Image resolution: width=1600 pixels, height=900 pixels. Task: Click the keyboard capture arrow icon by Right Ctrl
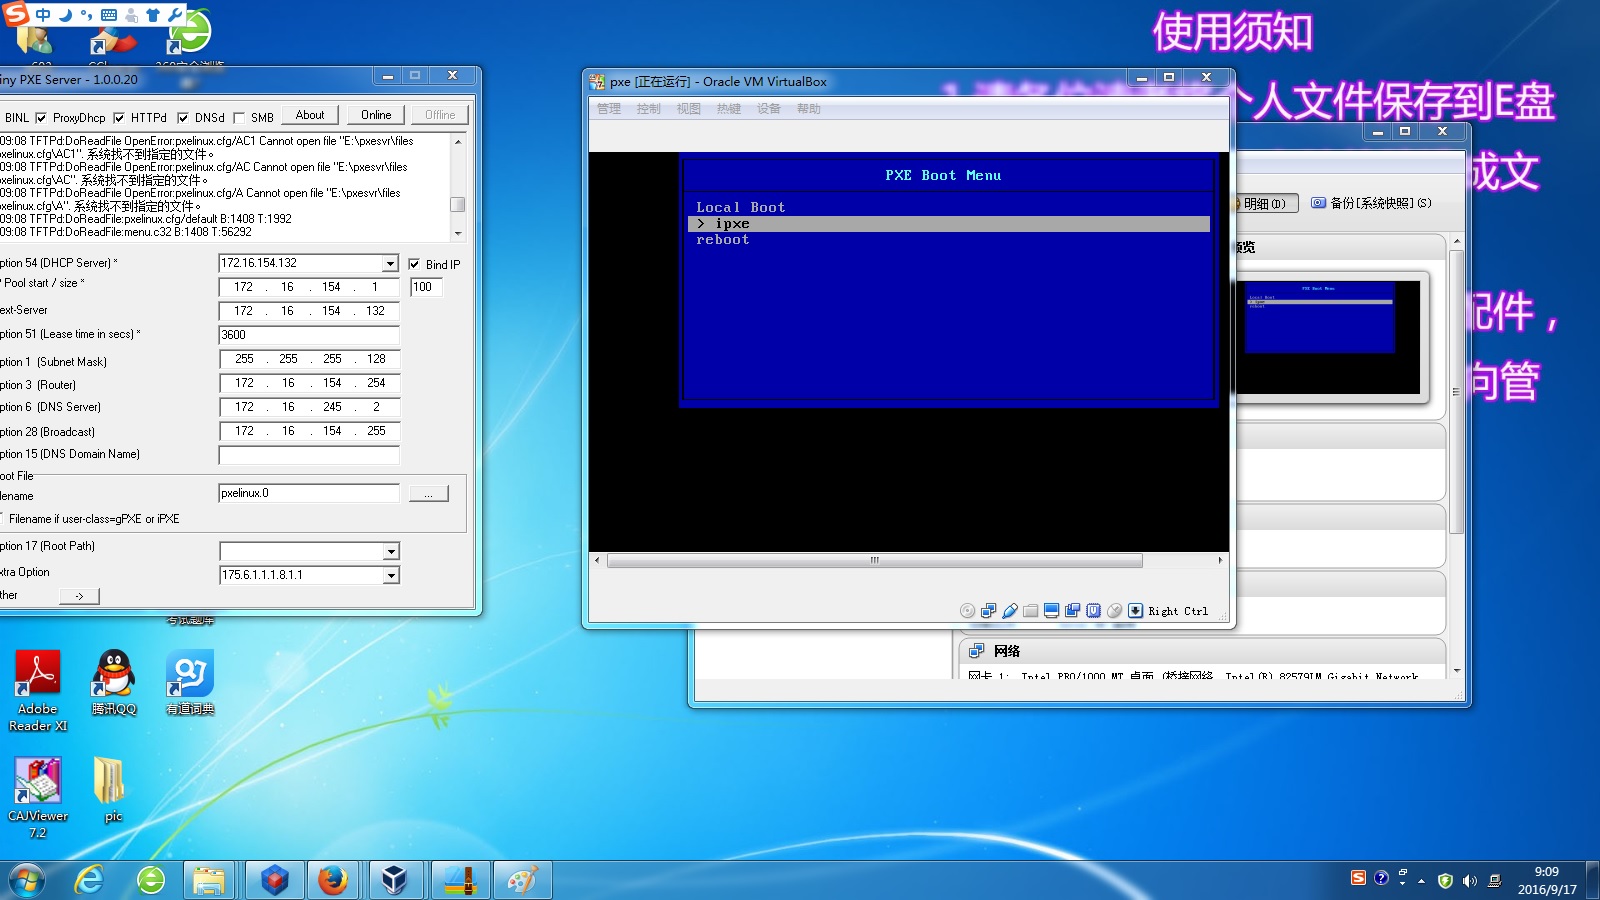click(x=1135, y=611)
